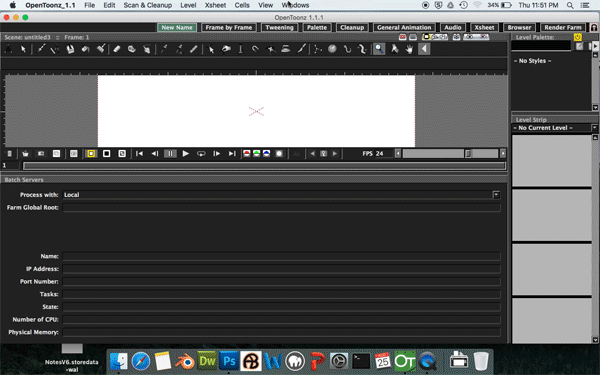Select the Geometric shape tool

(55, 49)
